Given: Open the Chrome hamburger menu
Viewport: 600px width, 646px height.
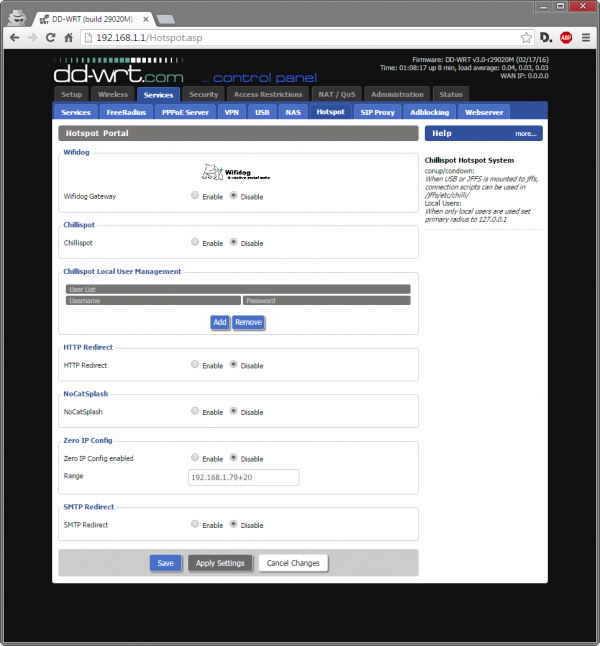Looking at the screenshot, I should 586,37.
